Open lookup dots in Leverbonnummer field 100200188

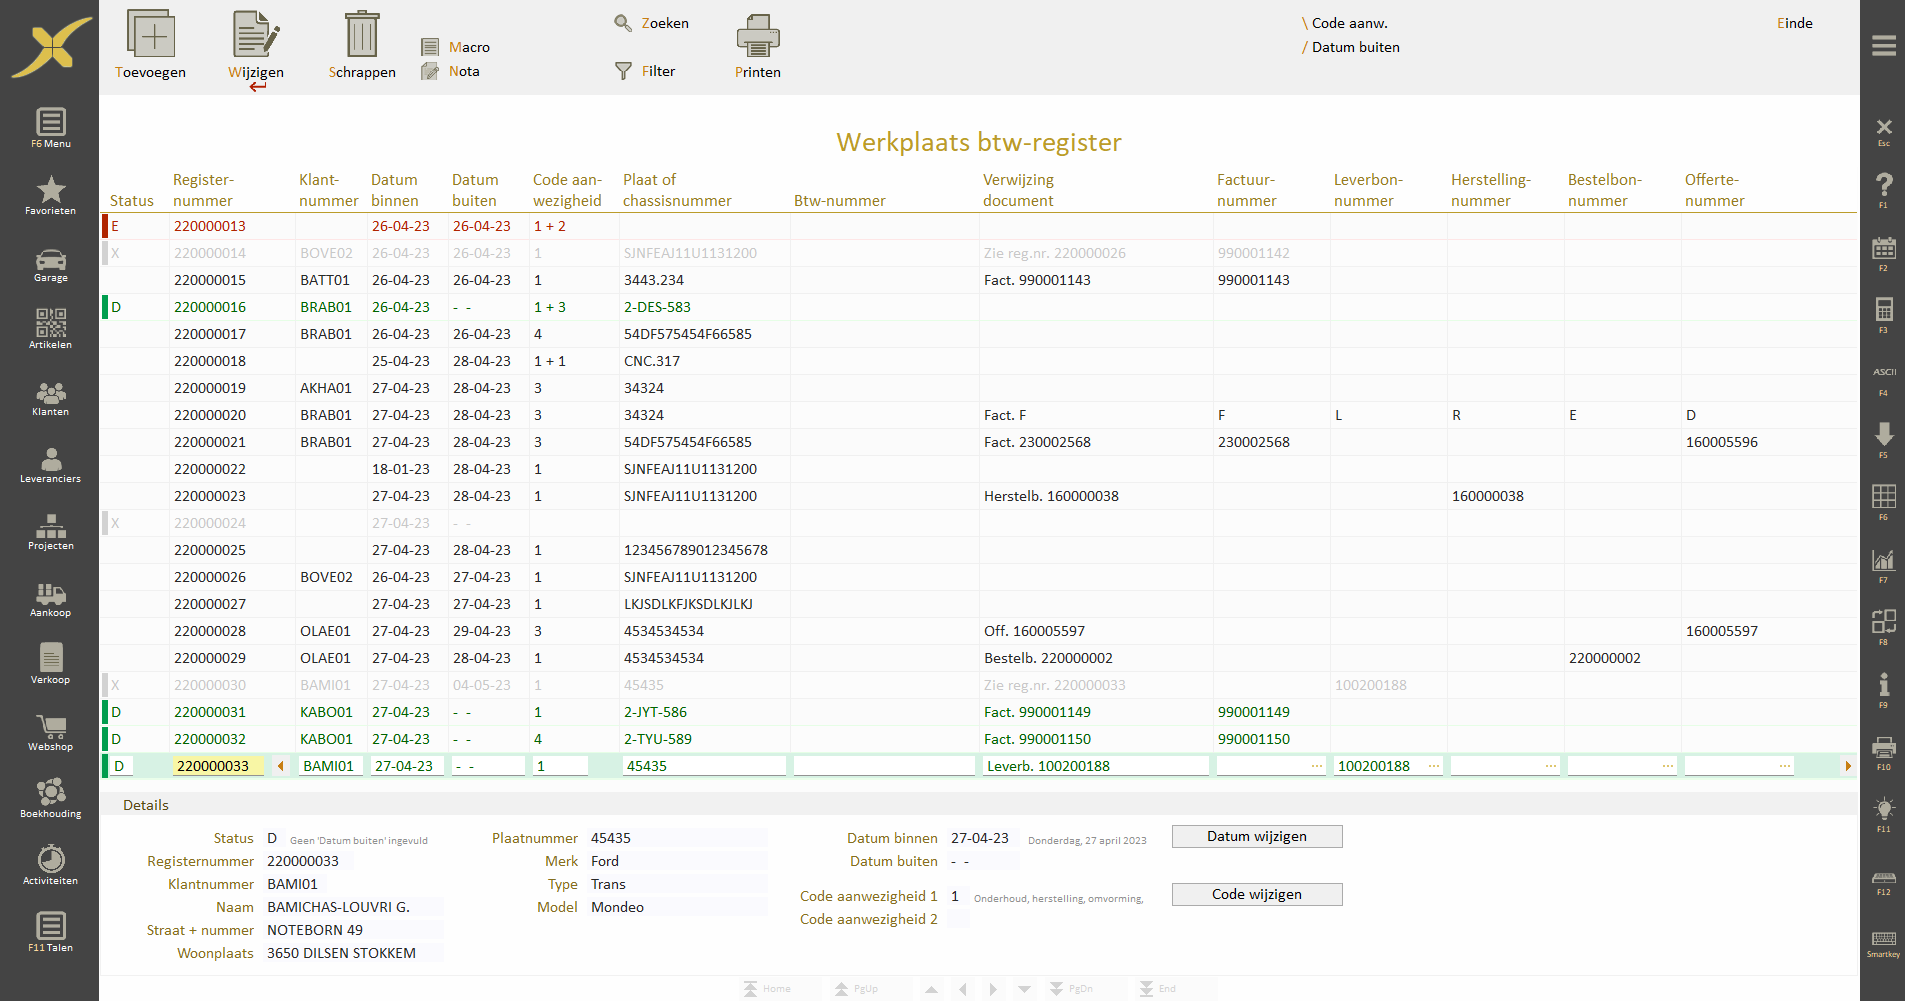point(1434,766)
